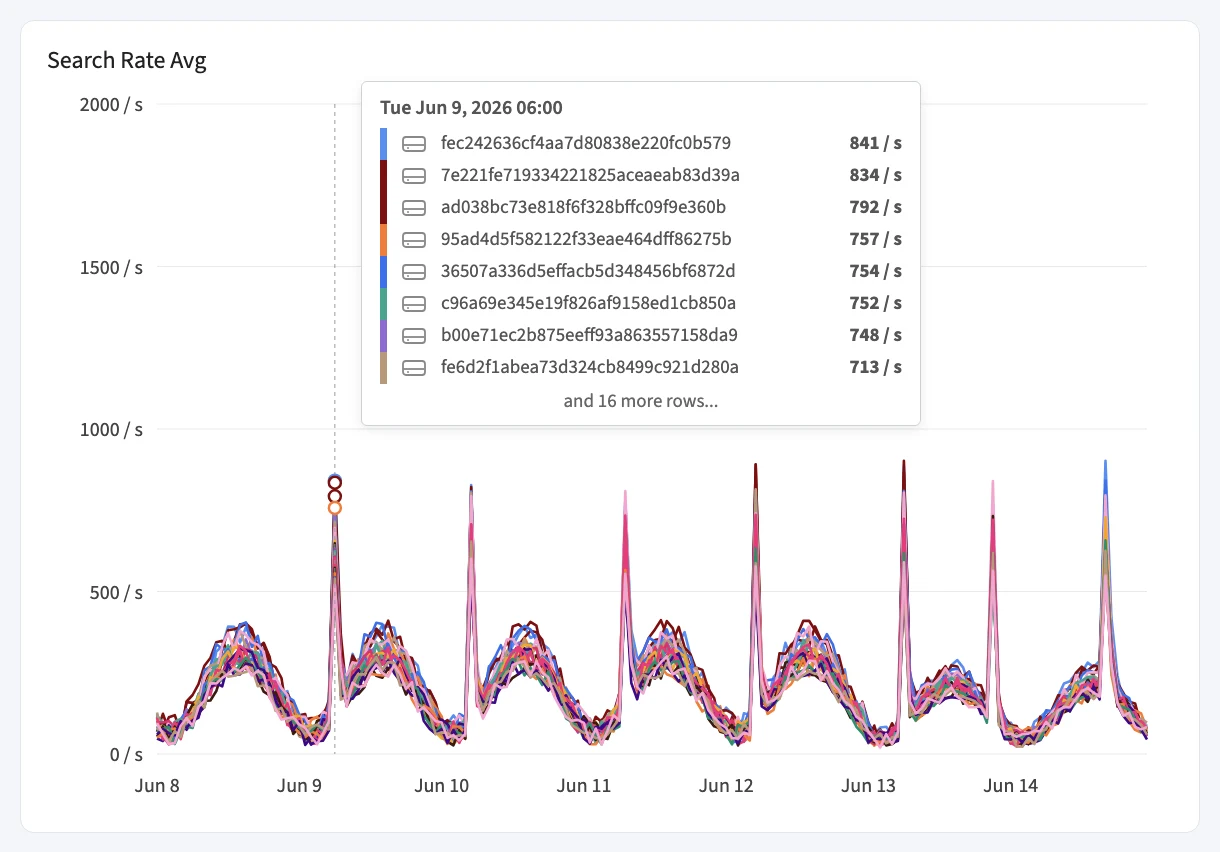Click the green swatch for c96a69e345e19f826af9158ed1cb850a
Image resolution: width=1220 pixels, height=852 pixels.
[383, 303]
